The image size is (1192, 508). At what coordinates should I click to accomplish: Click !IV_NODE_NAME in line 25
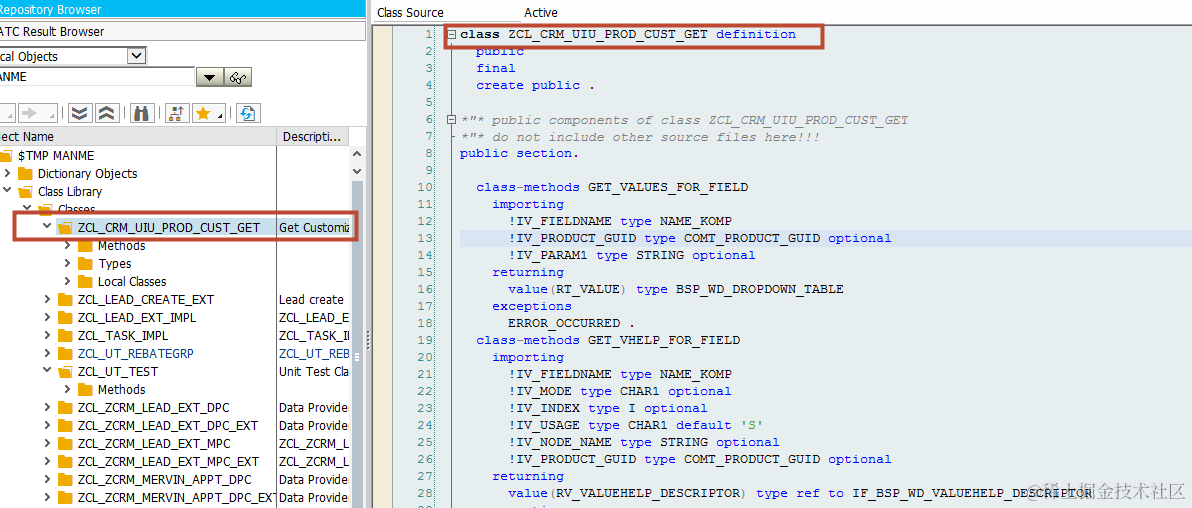[x=561, y=442]
